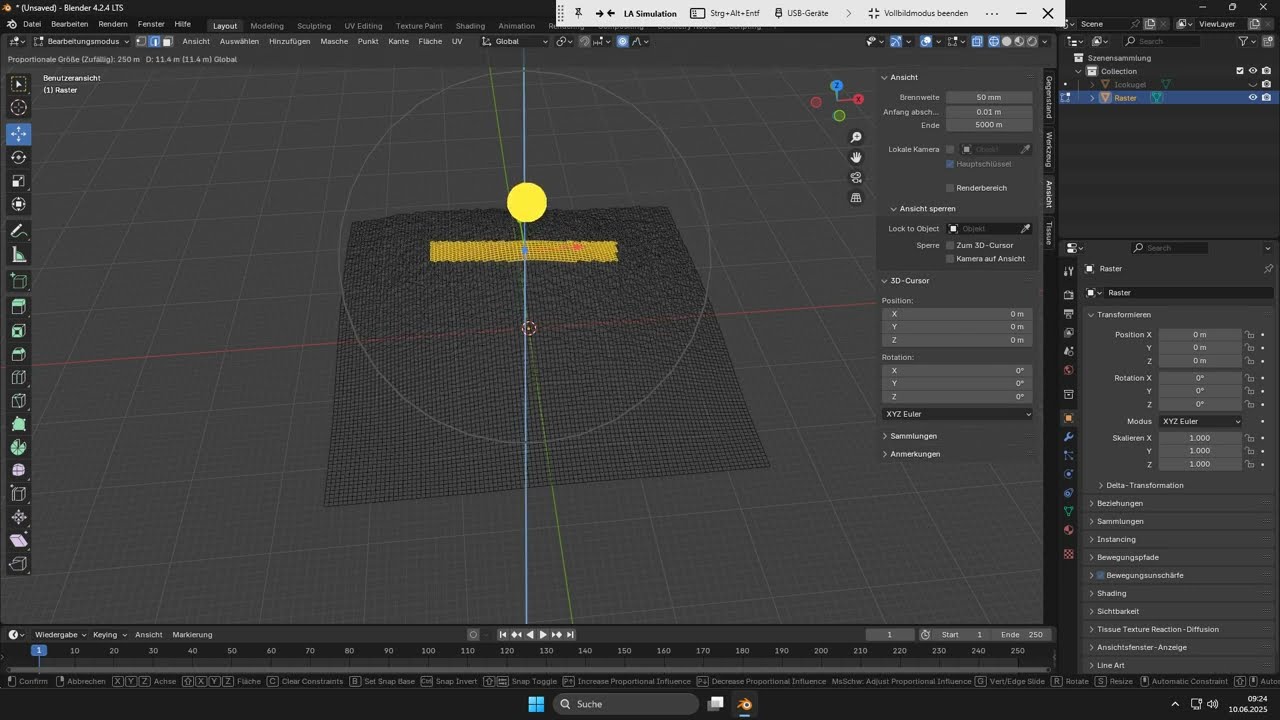Open the XYZ Euler cursor rotation dropdown
This screenshot has height=720, width=1280.
click(958, 414)
